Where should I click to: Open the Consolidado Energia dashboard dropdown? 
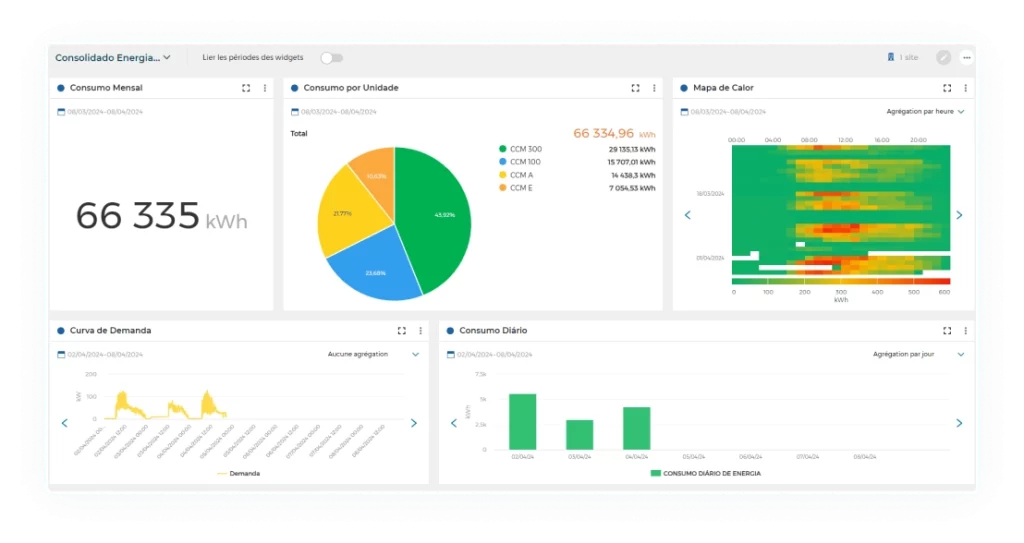[x=112, y=58]
